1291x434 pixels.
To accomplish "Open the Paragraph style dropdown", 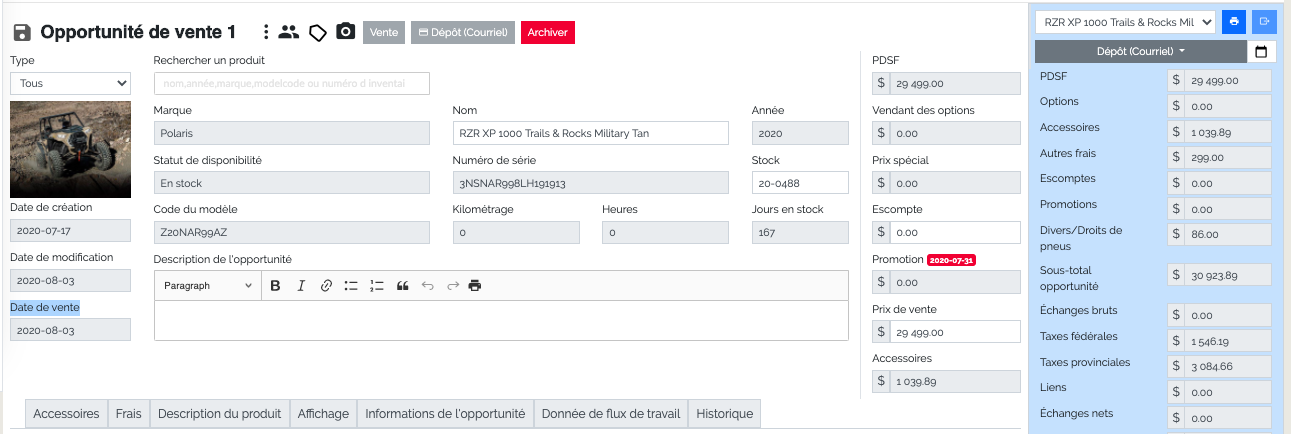I will coord(208,286).
